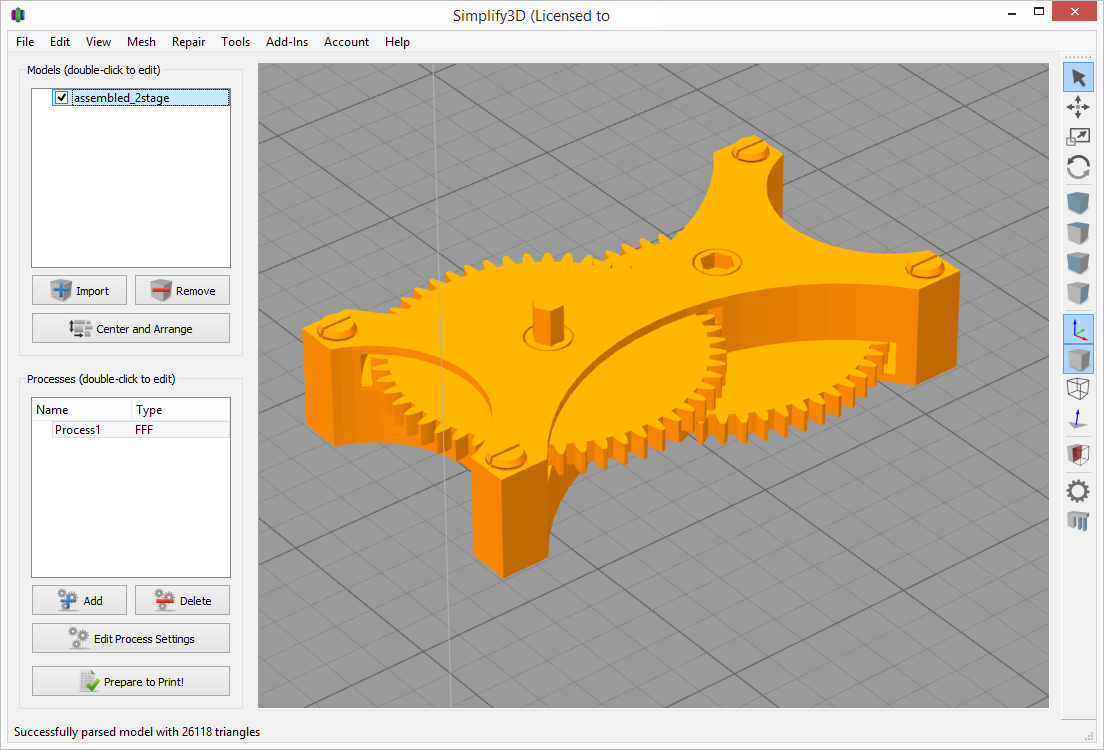This screenshot has width=1104, height=750.
Task: Activate the rotate model tool
Action: [x=1078, y=168]
